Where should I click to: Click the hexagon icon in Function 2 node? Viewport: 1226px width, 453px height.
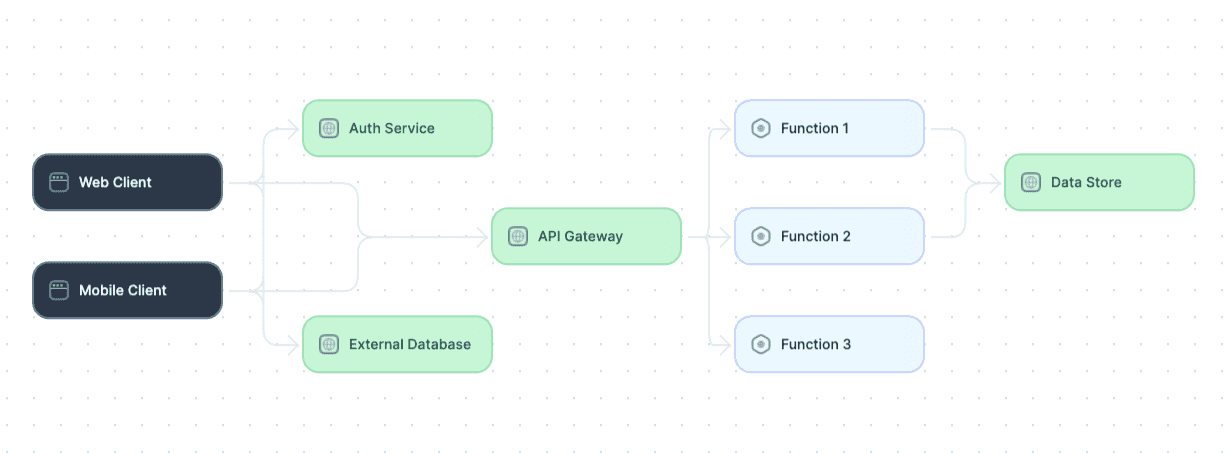761,236
